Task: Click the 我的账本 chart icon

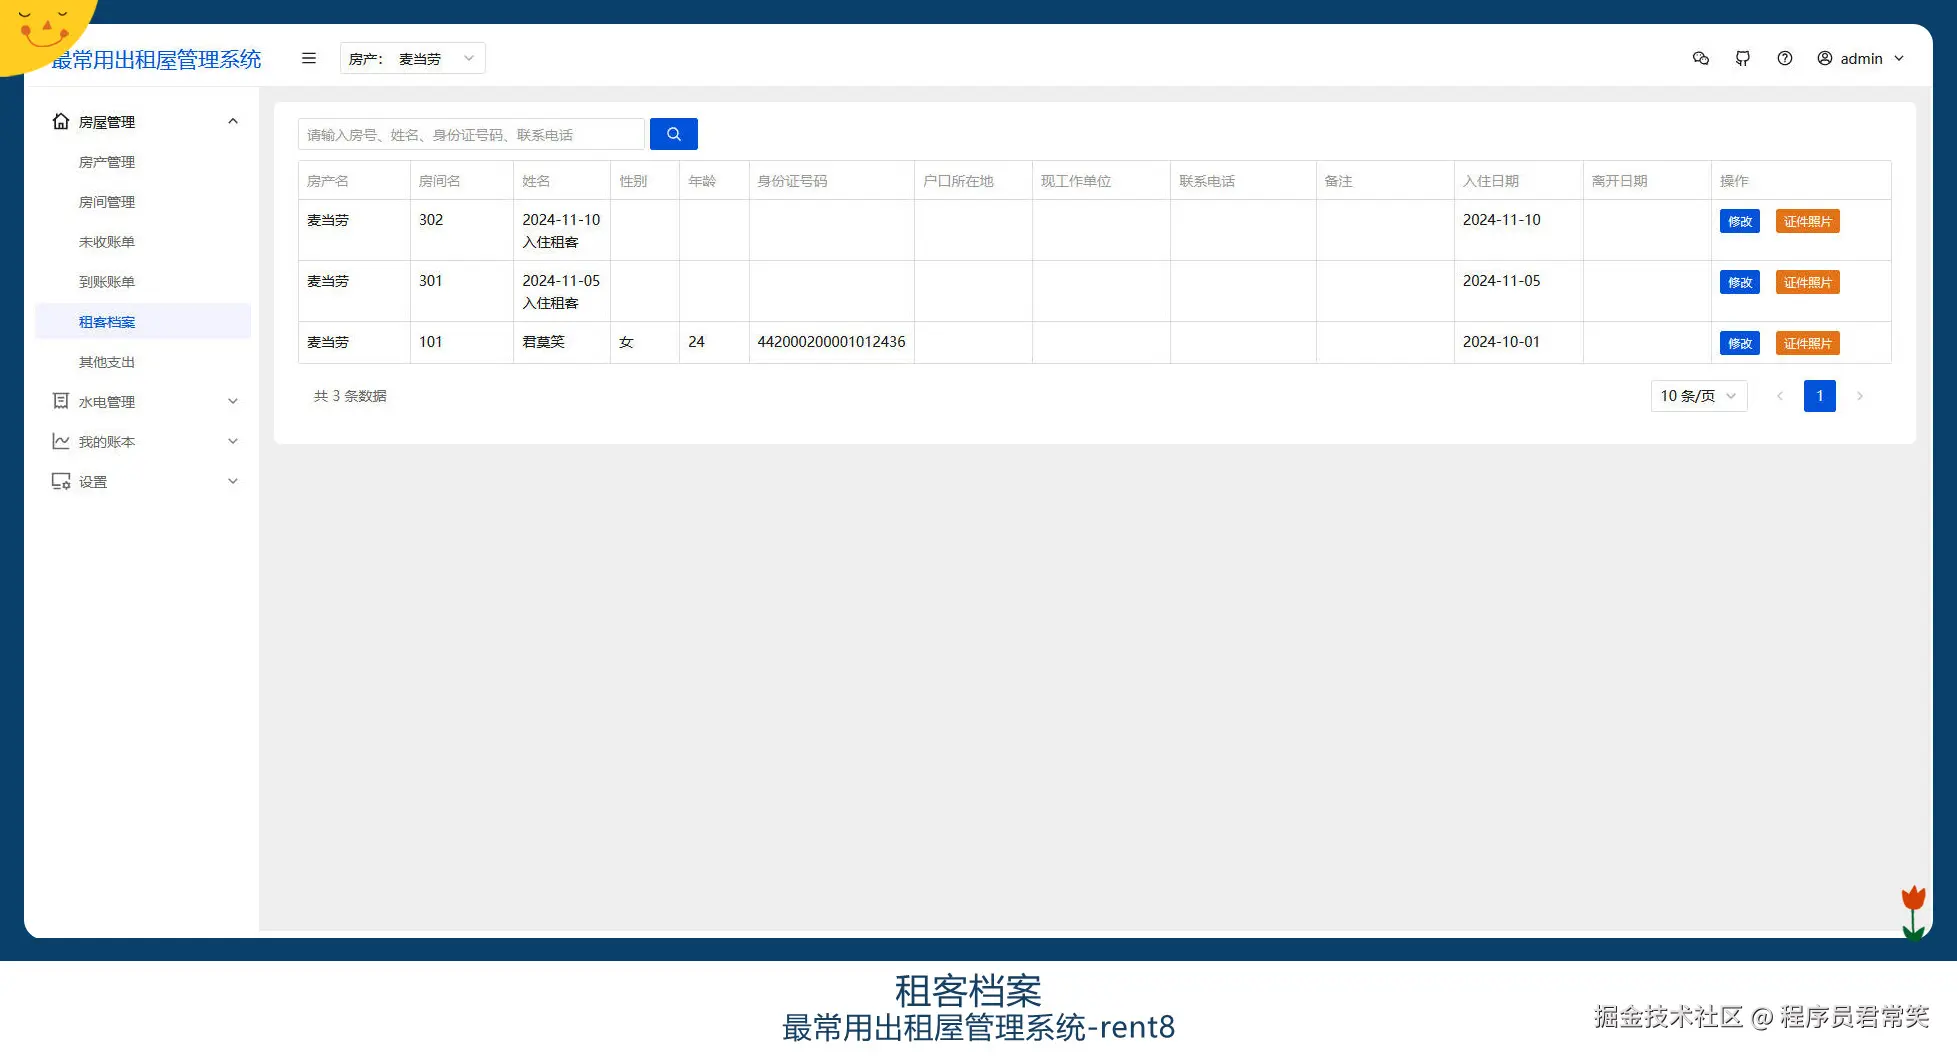Action: pos(60,441)
